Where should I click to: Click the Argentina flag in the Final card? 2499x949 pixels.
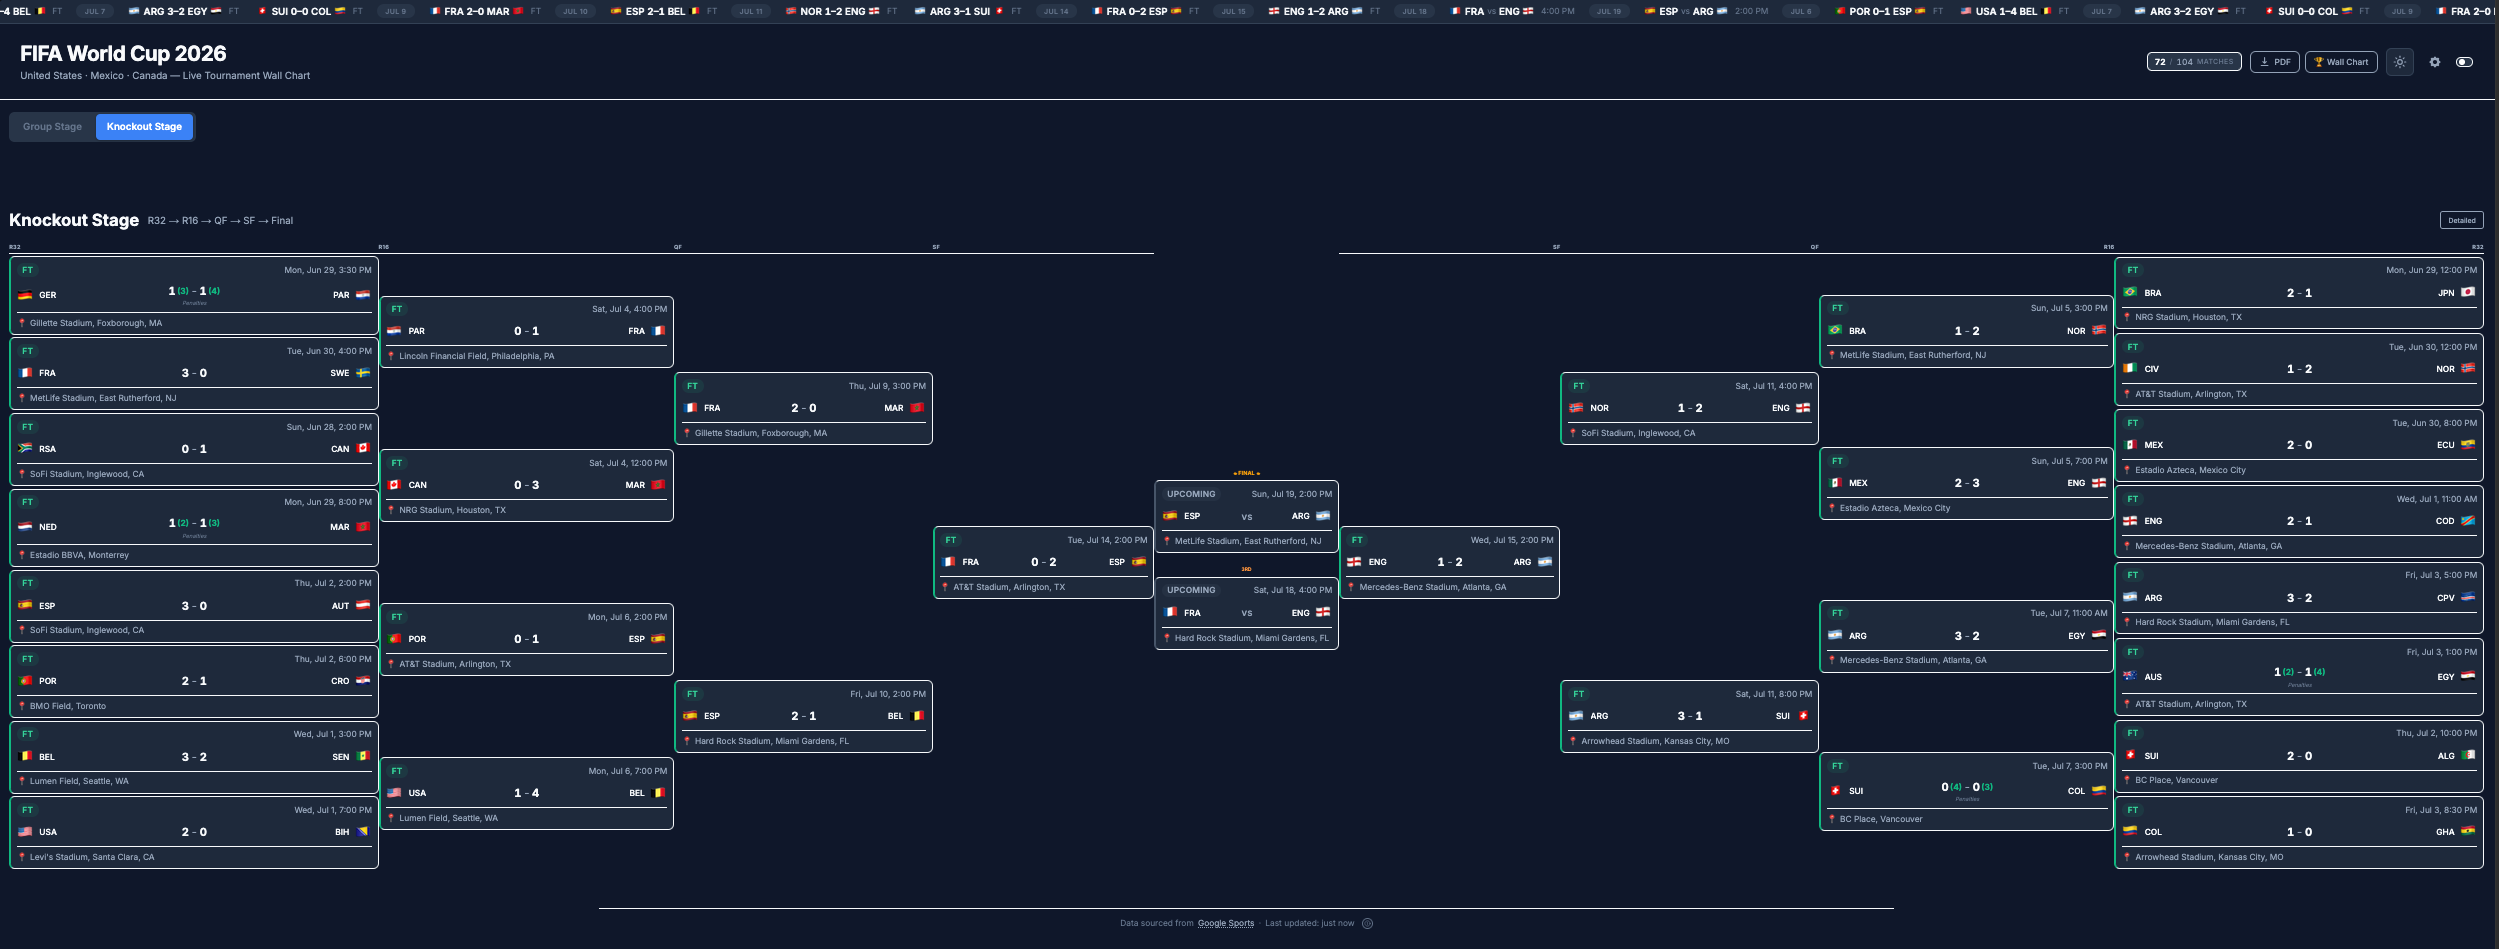pos(1323,516)
